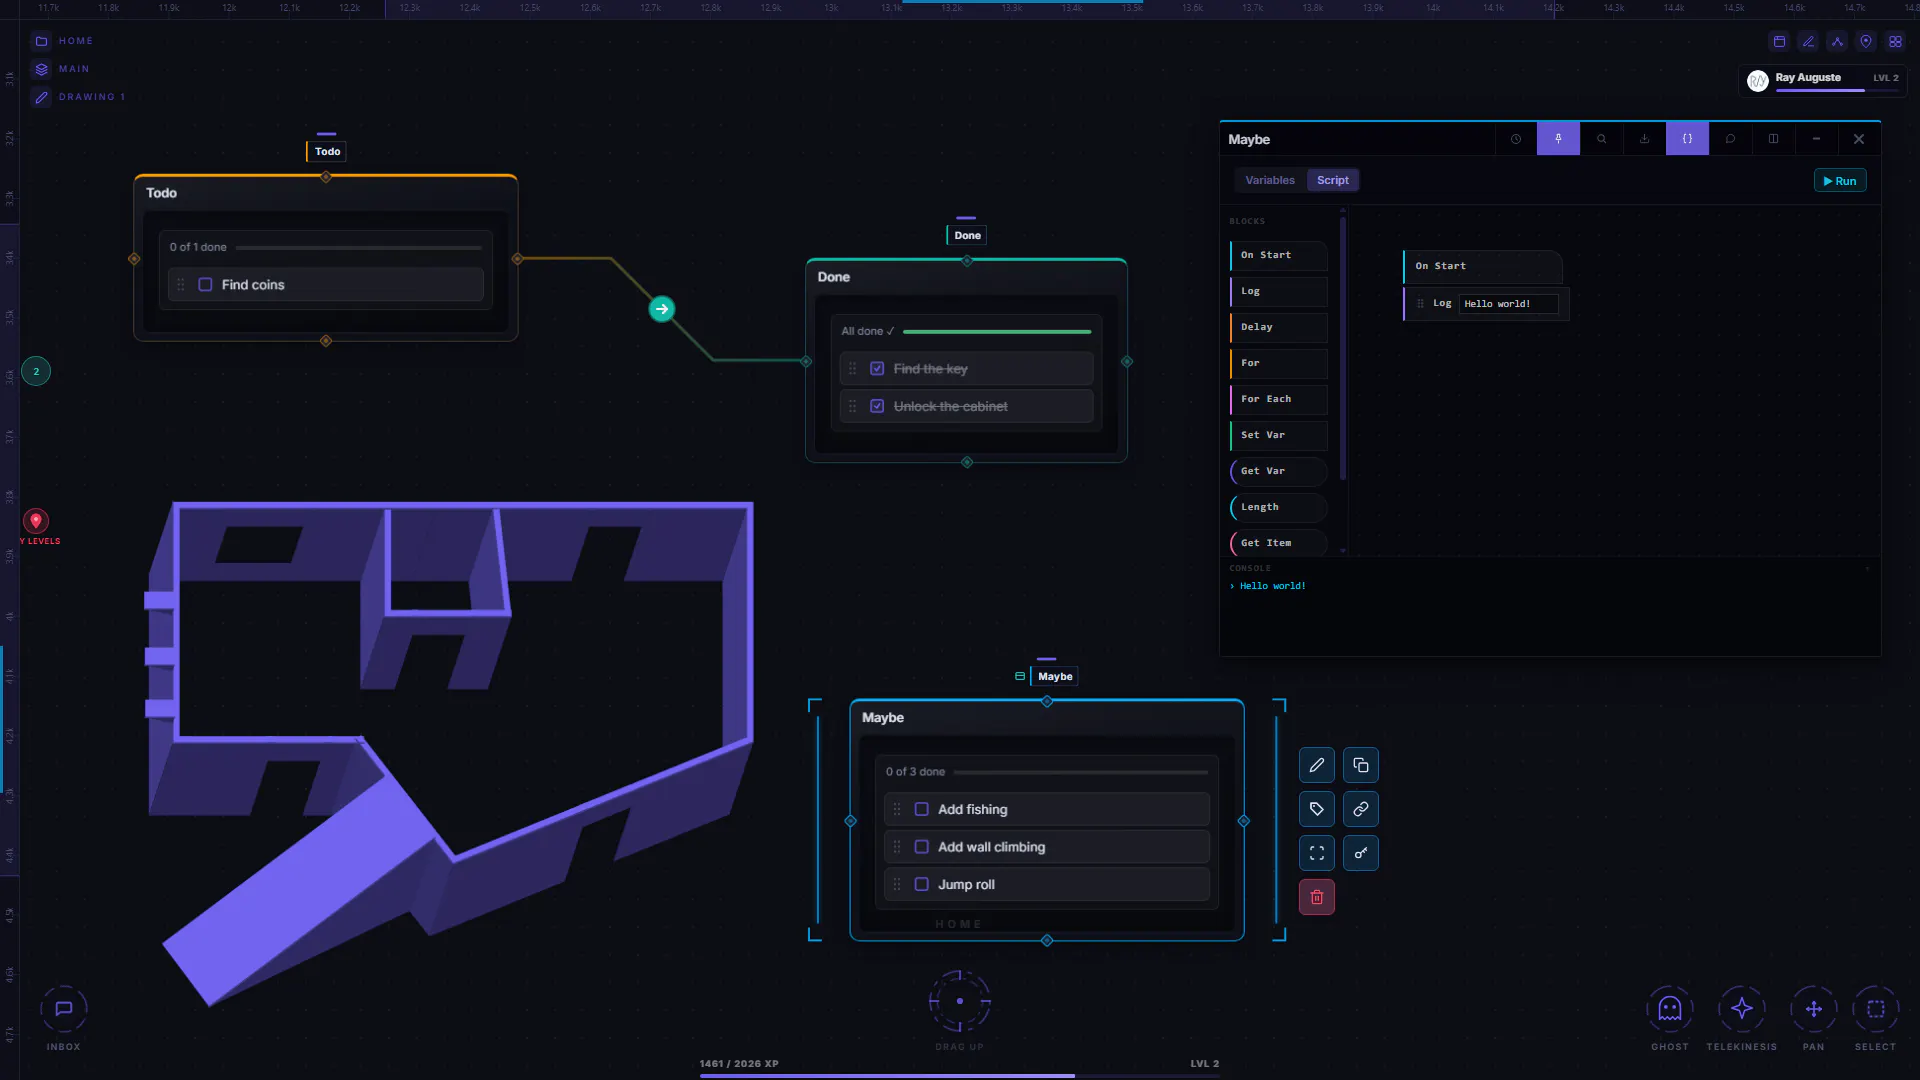Click the Done card All done progress bar
The width and height of the screenshot is (1920, 1080).
tap(997, 331)
